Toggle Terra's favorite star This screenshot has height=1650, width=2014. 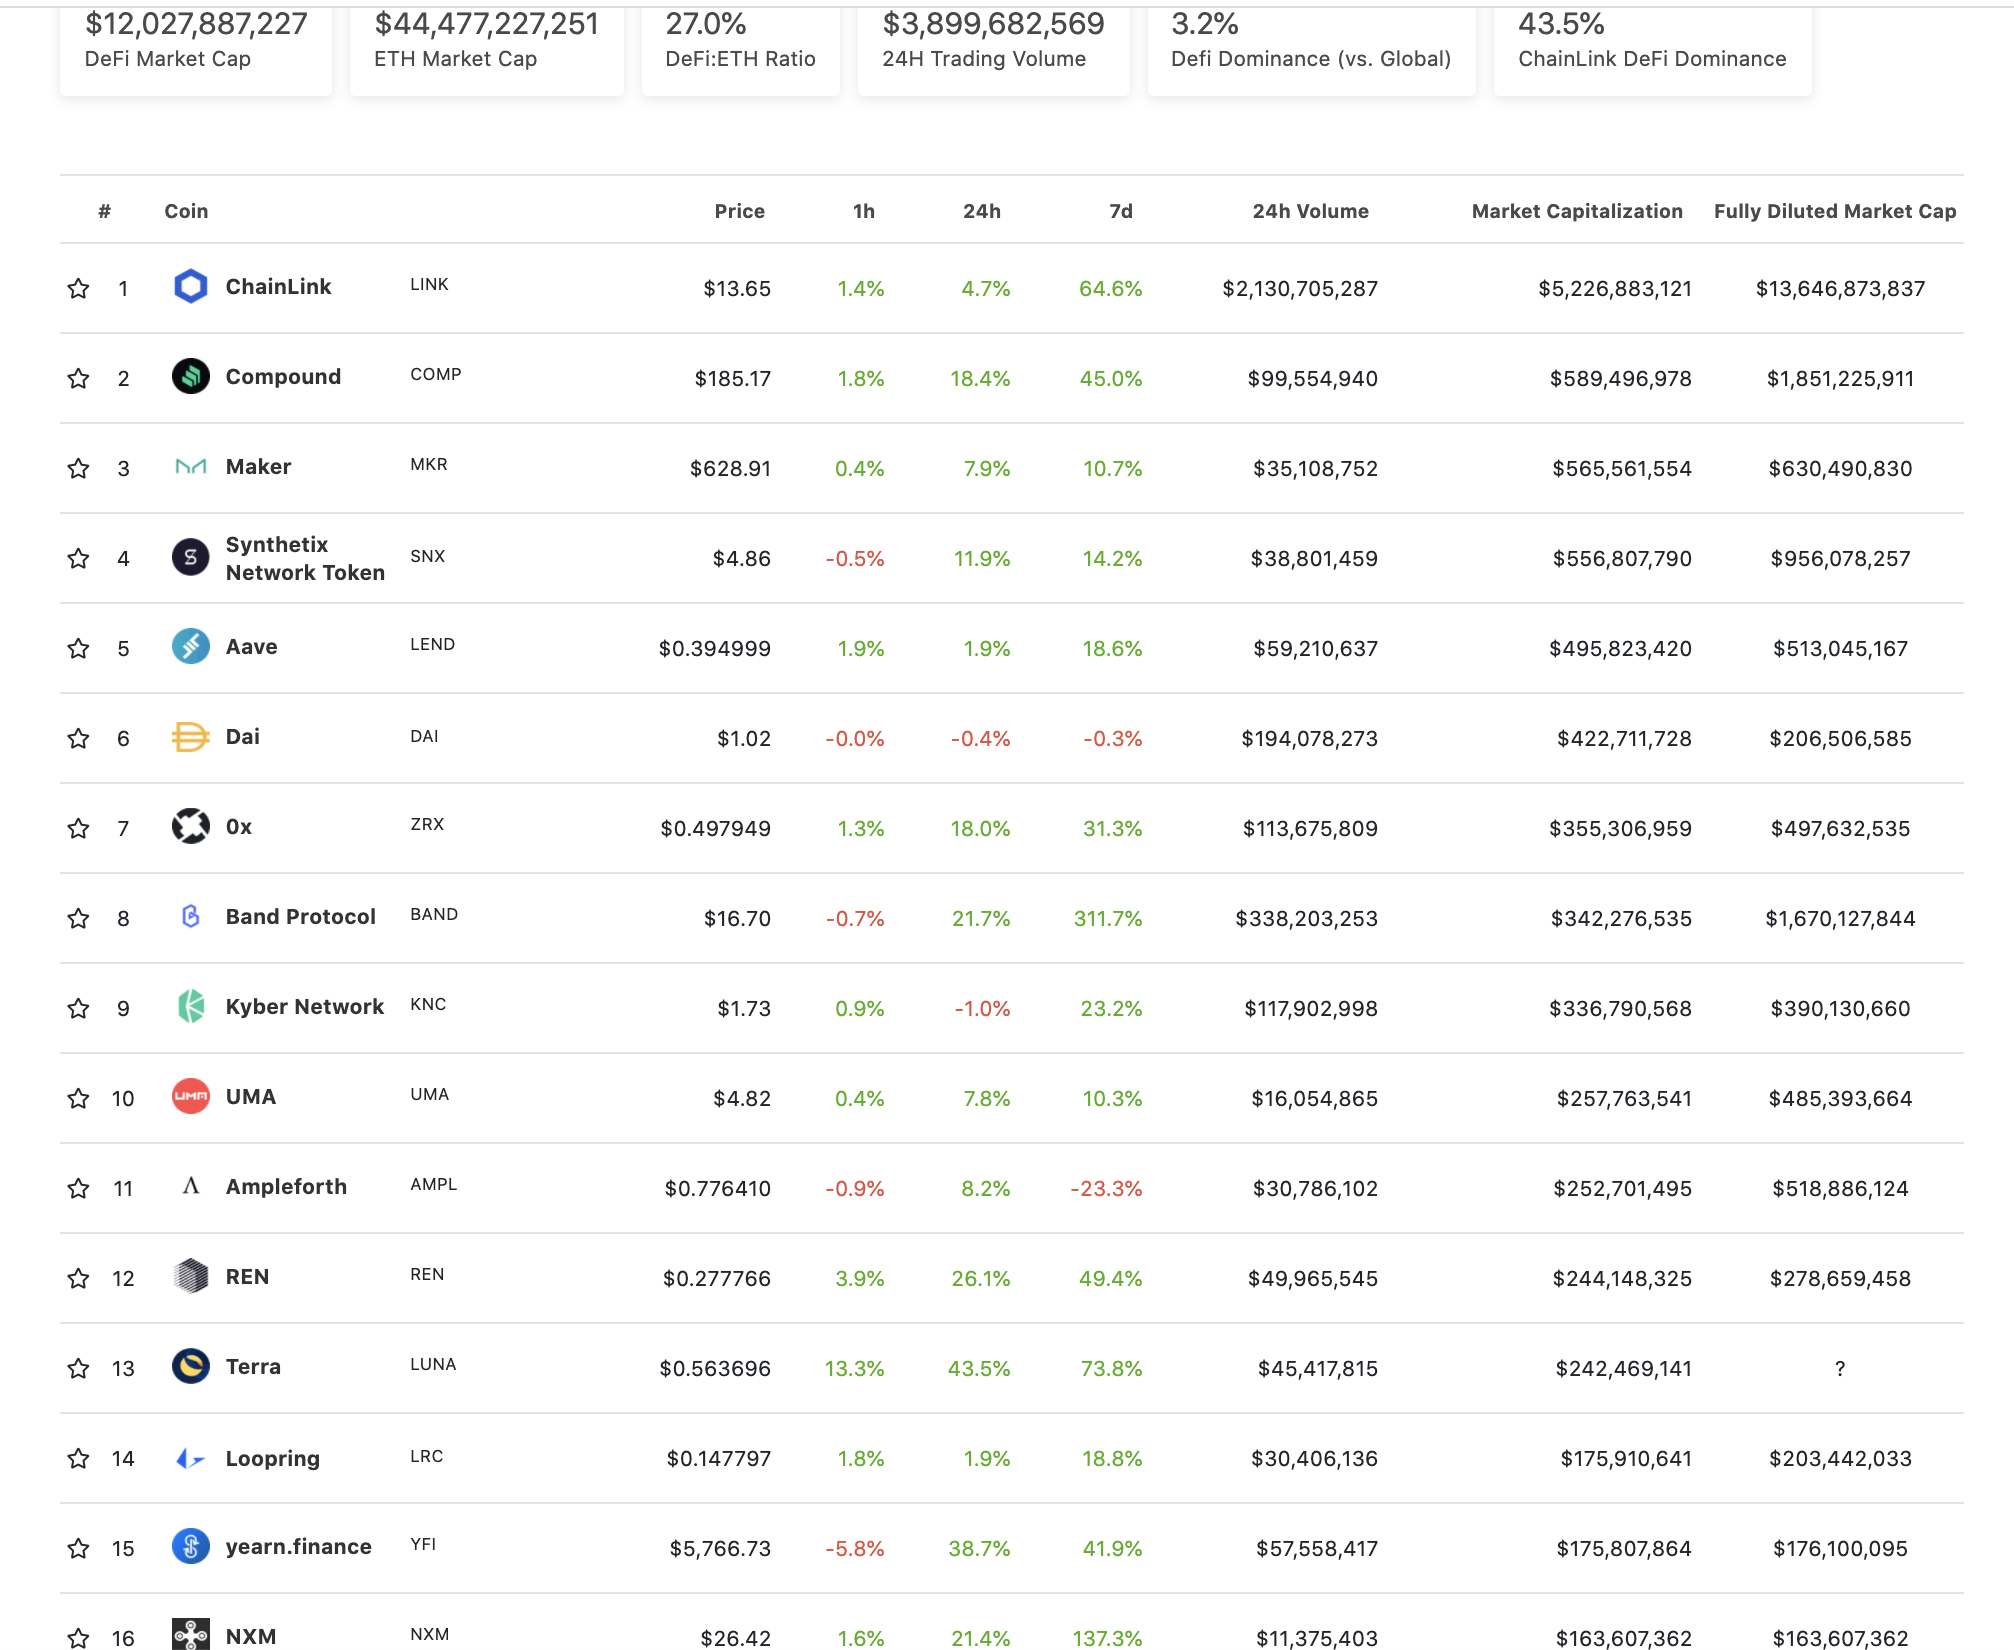[x=78, y=1369]
